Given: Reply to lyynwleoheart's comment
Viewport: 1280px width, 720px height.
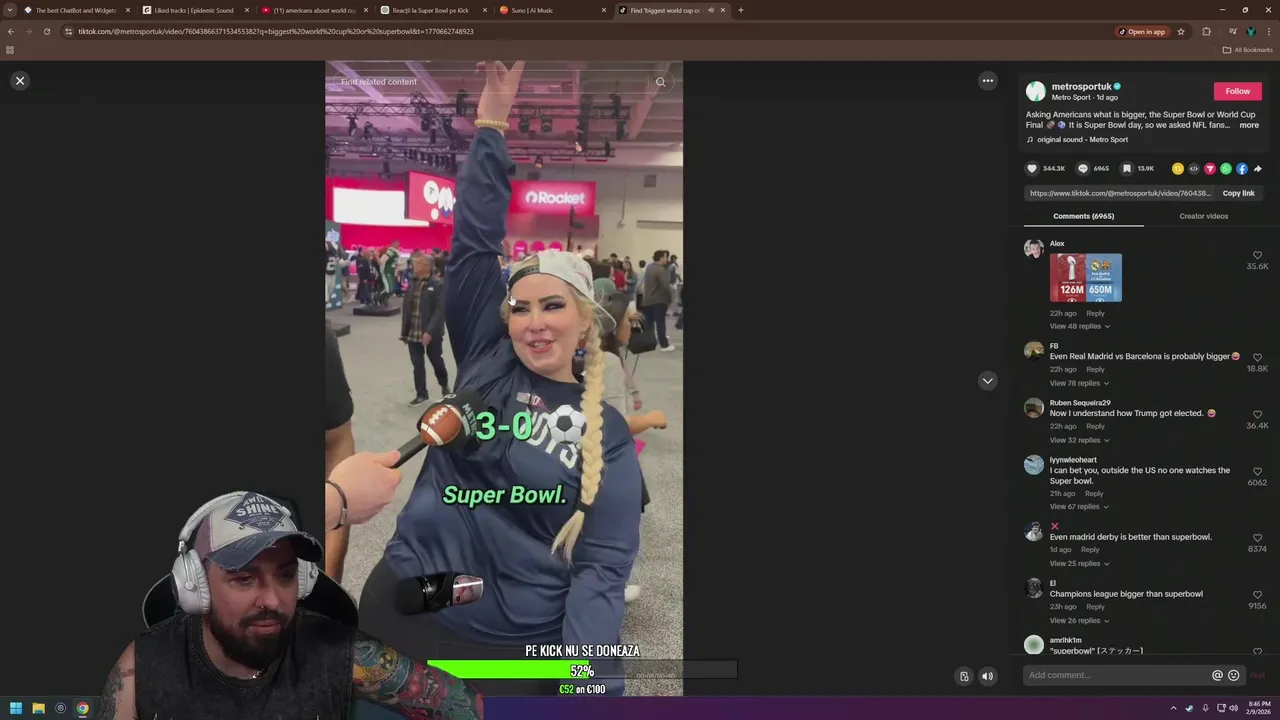Looking at the screenshot, I should point(1094,493).
